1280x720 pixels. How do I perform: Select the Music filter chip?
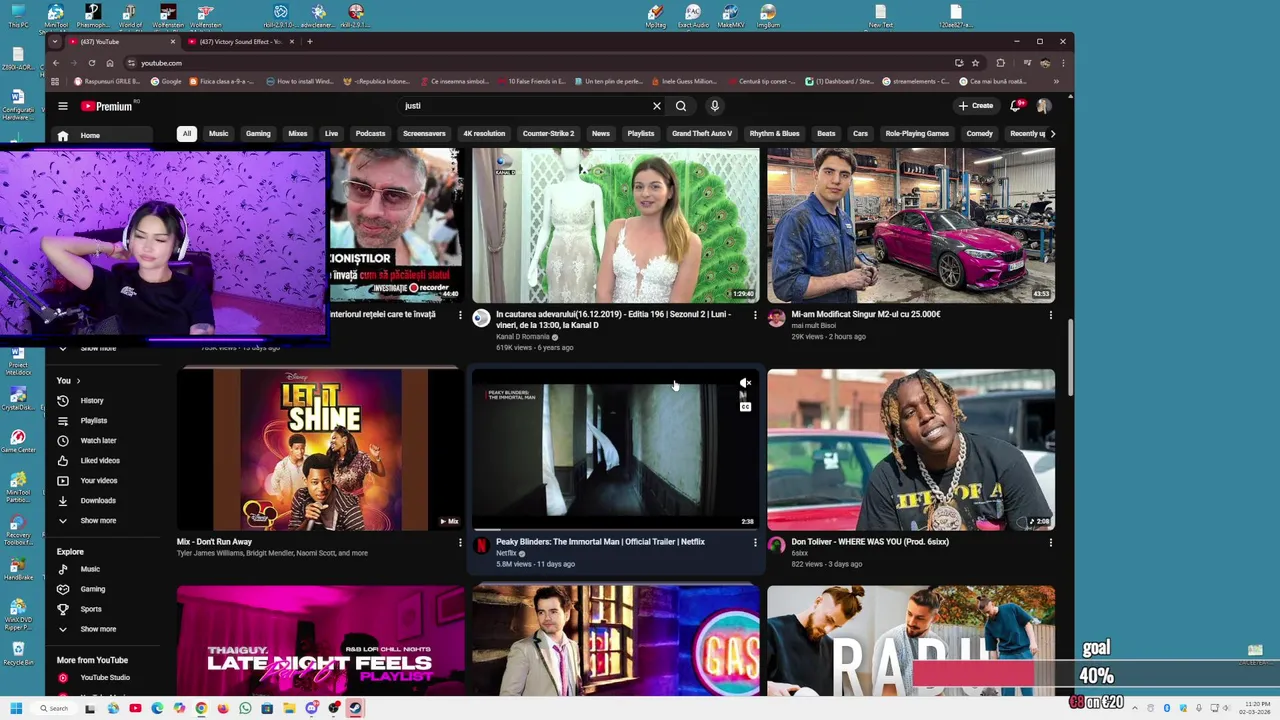point(218,134)
